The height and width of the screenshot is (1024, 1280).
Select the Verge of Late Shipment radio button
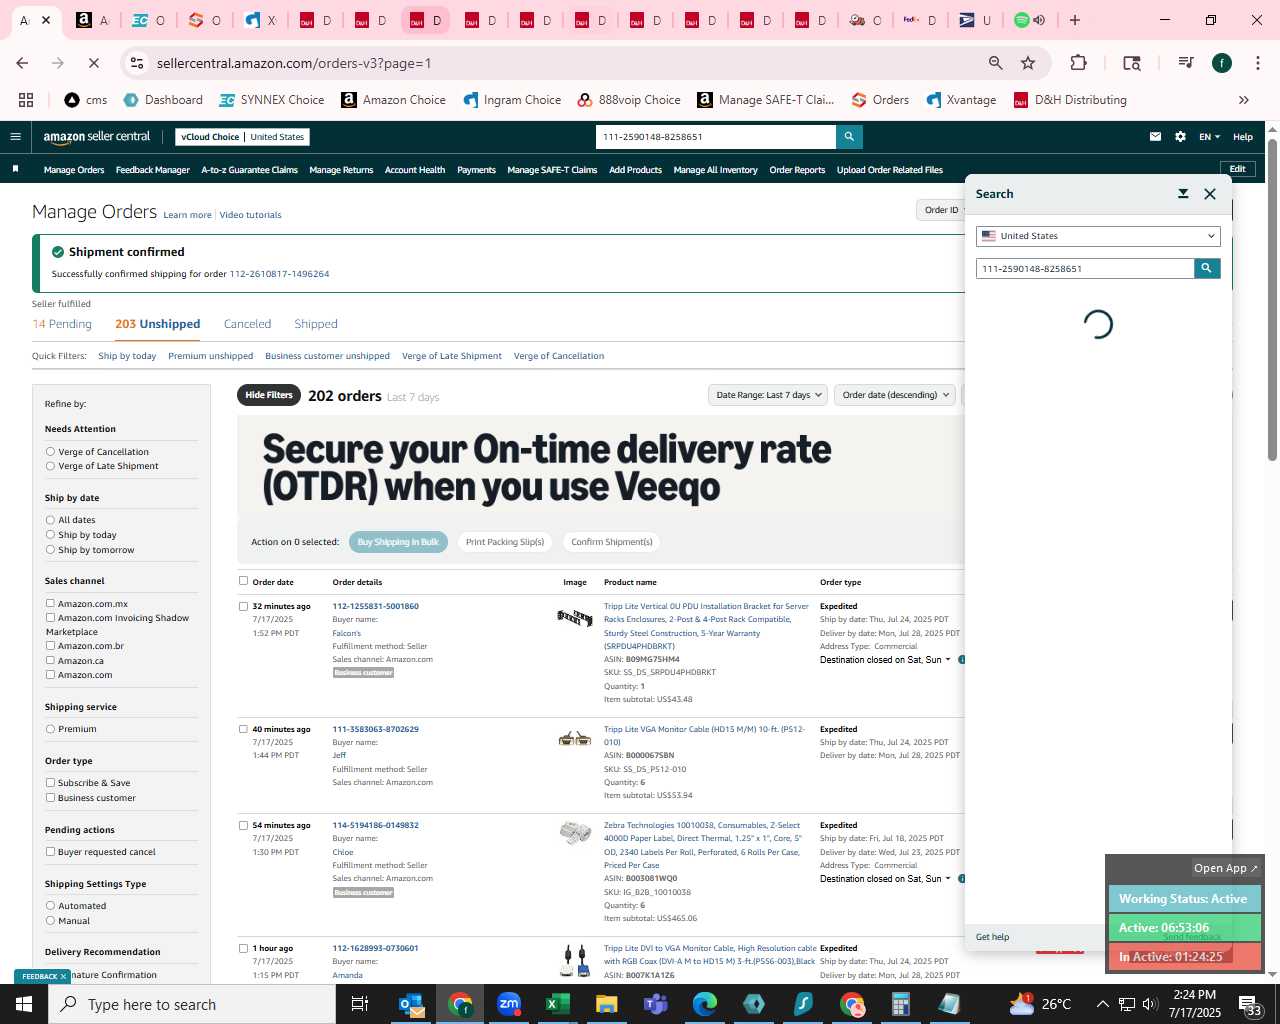(x=50, y=466)
